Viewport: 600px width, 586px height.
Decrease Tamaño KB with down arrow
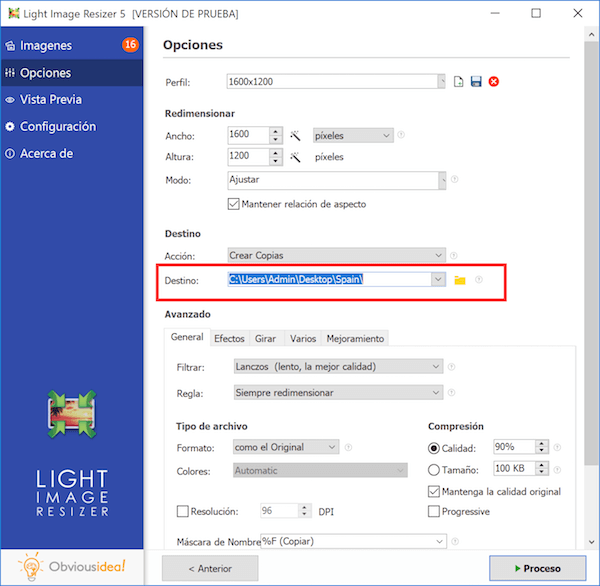pyautogui.click(x=541, y=472)
